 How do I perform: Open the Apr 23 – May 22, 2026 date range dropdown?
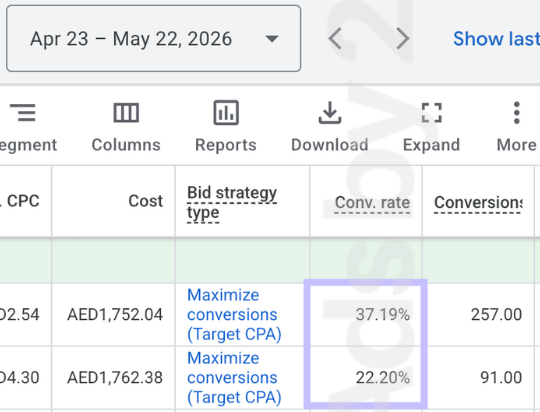[154, 38]
